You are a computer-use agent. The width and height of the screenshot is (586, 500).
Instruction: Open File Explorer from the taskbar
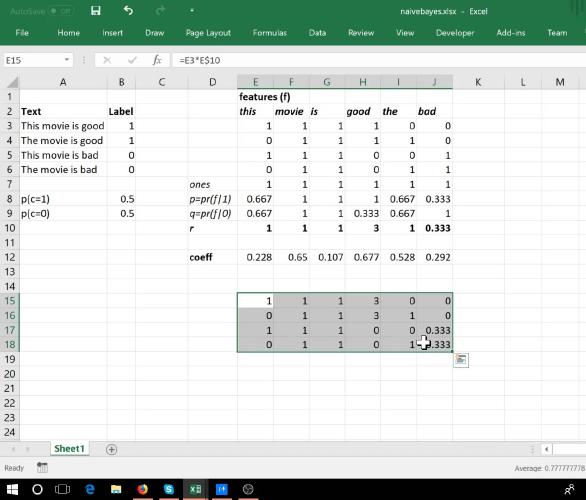coord(116,489)
